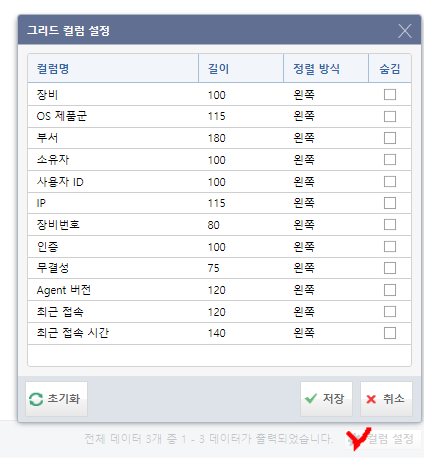Toggle the hide checkbox for OS 제품군
Image resolution: width=424 pixels, height=461 pixels.
[390, 116]
